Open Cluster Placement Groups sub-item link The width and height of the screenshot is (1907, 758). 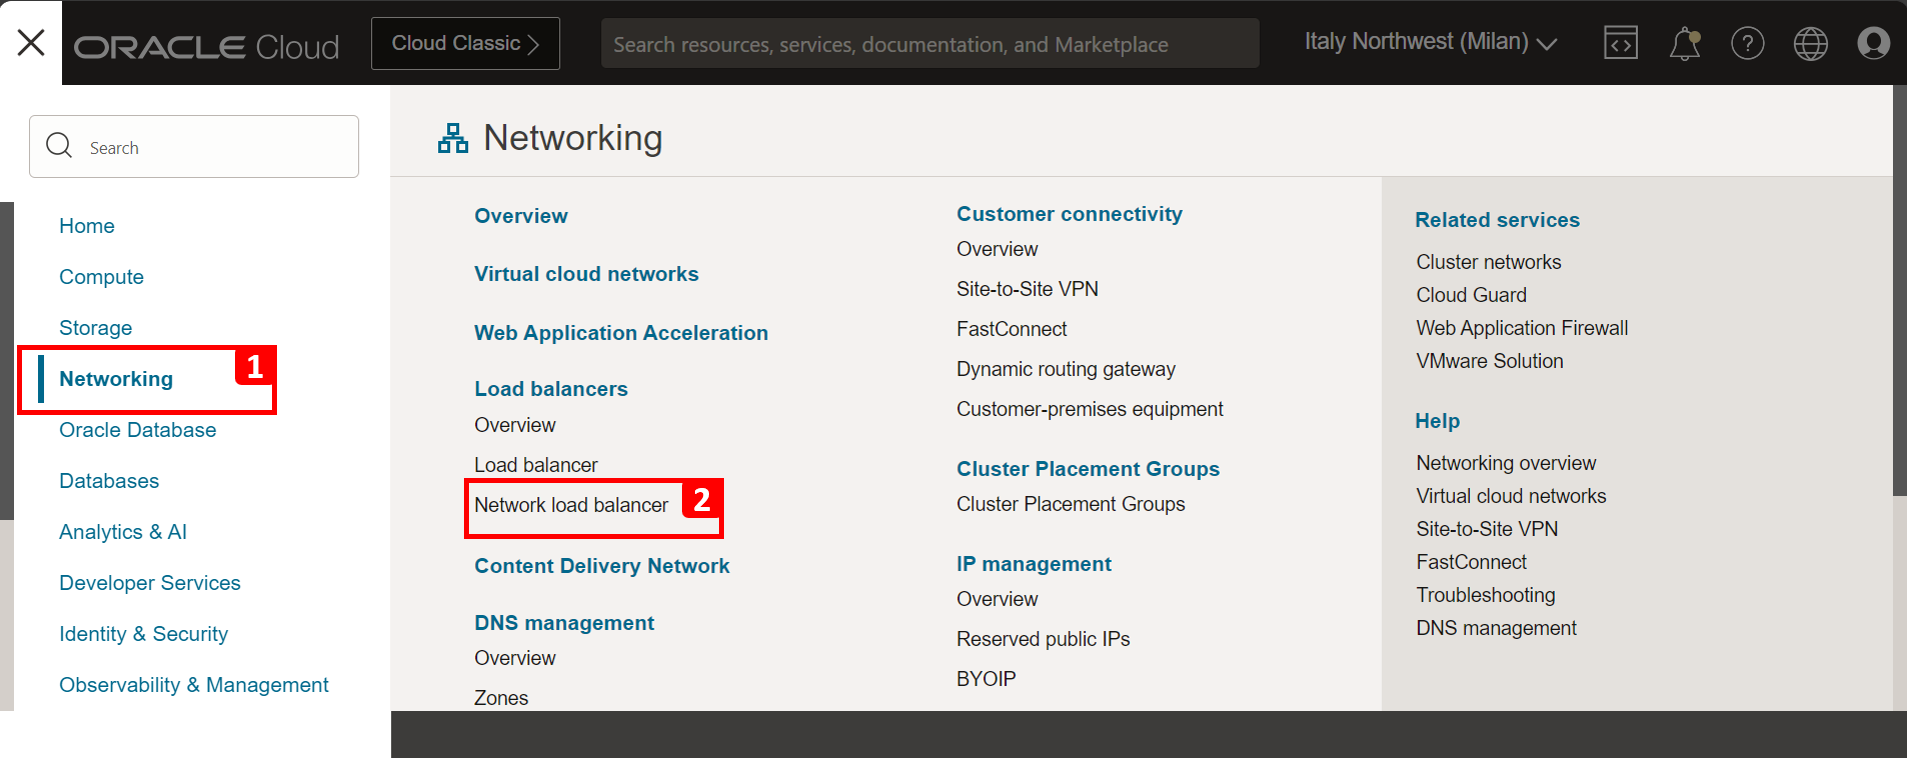1071,504
